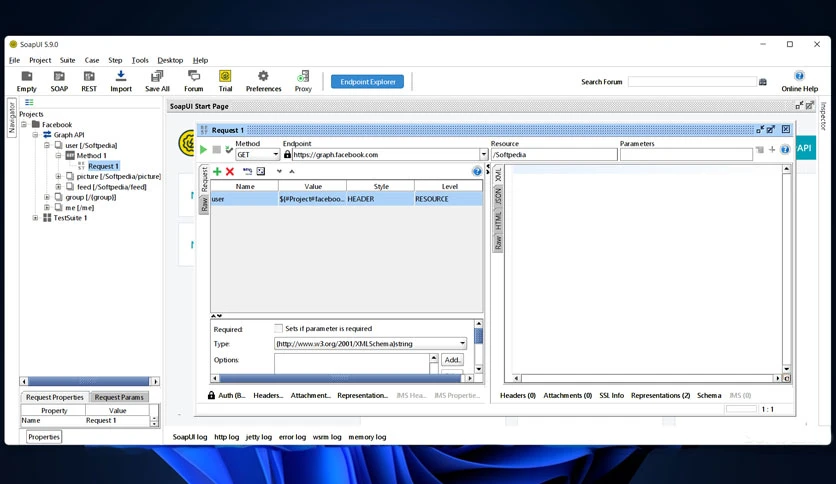Viewport: 836px width, 484px height.
Task: Open the File menu
Action: click(14, 60)
